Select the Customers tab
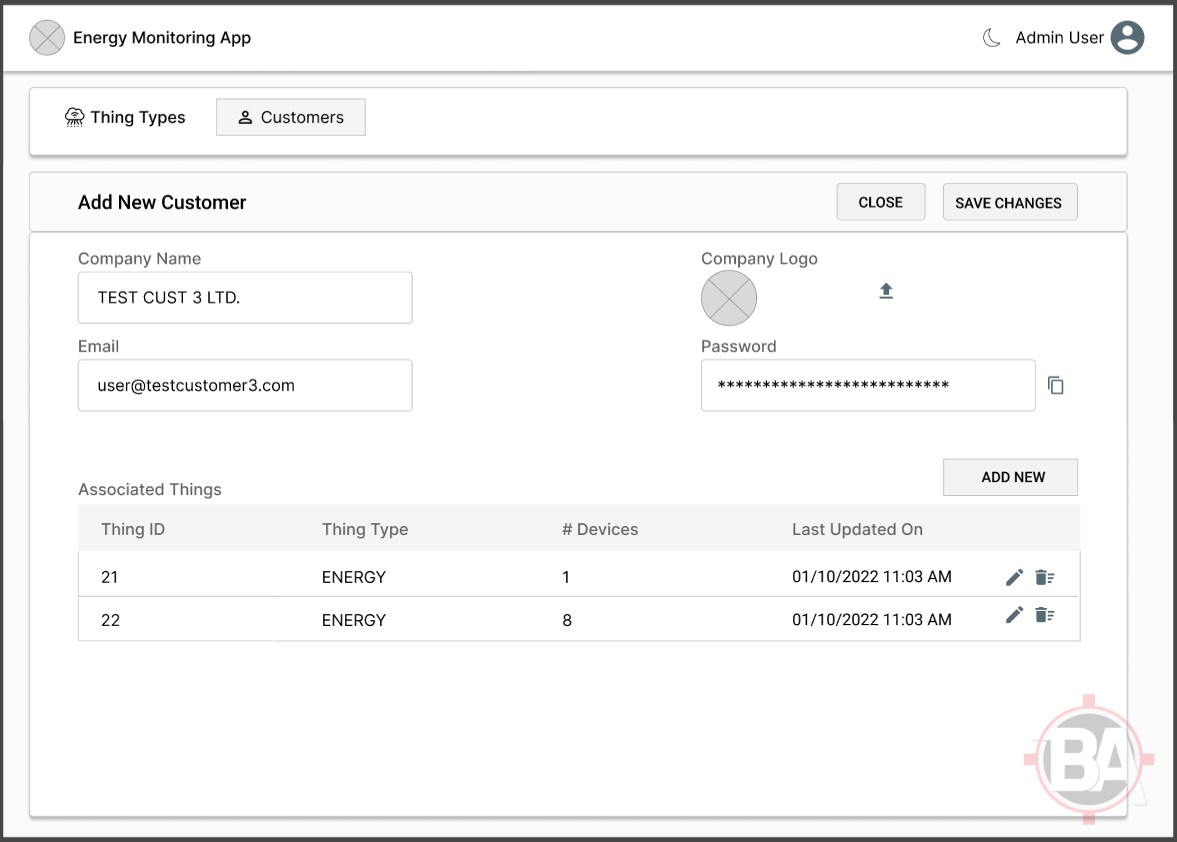This screenshot has width=1177, height=842. (291, 117)
